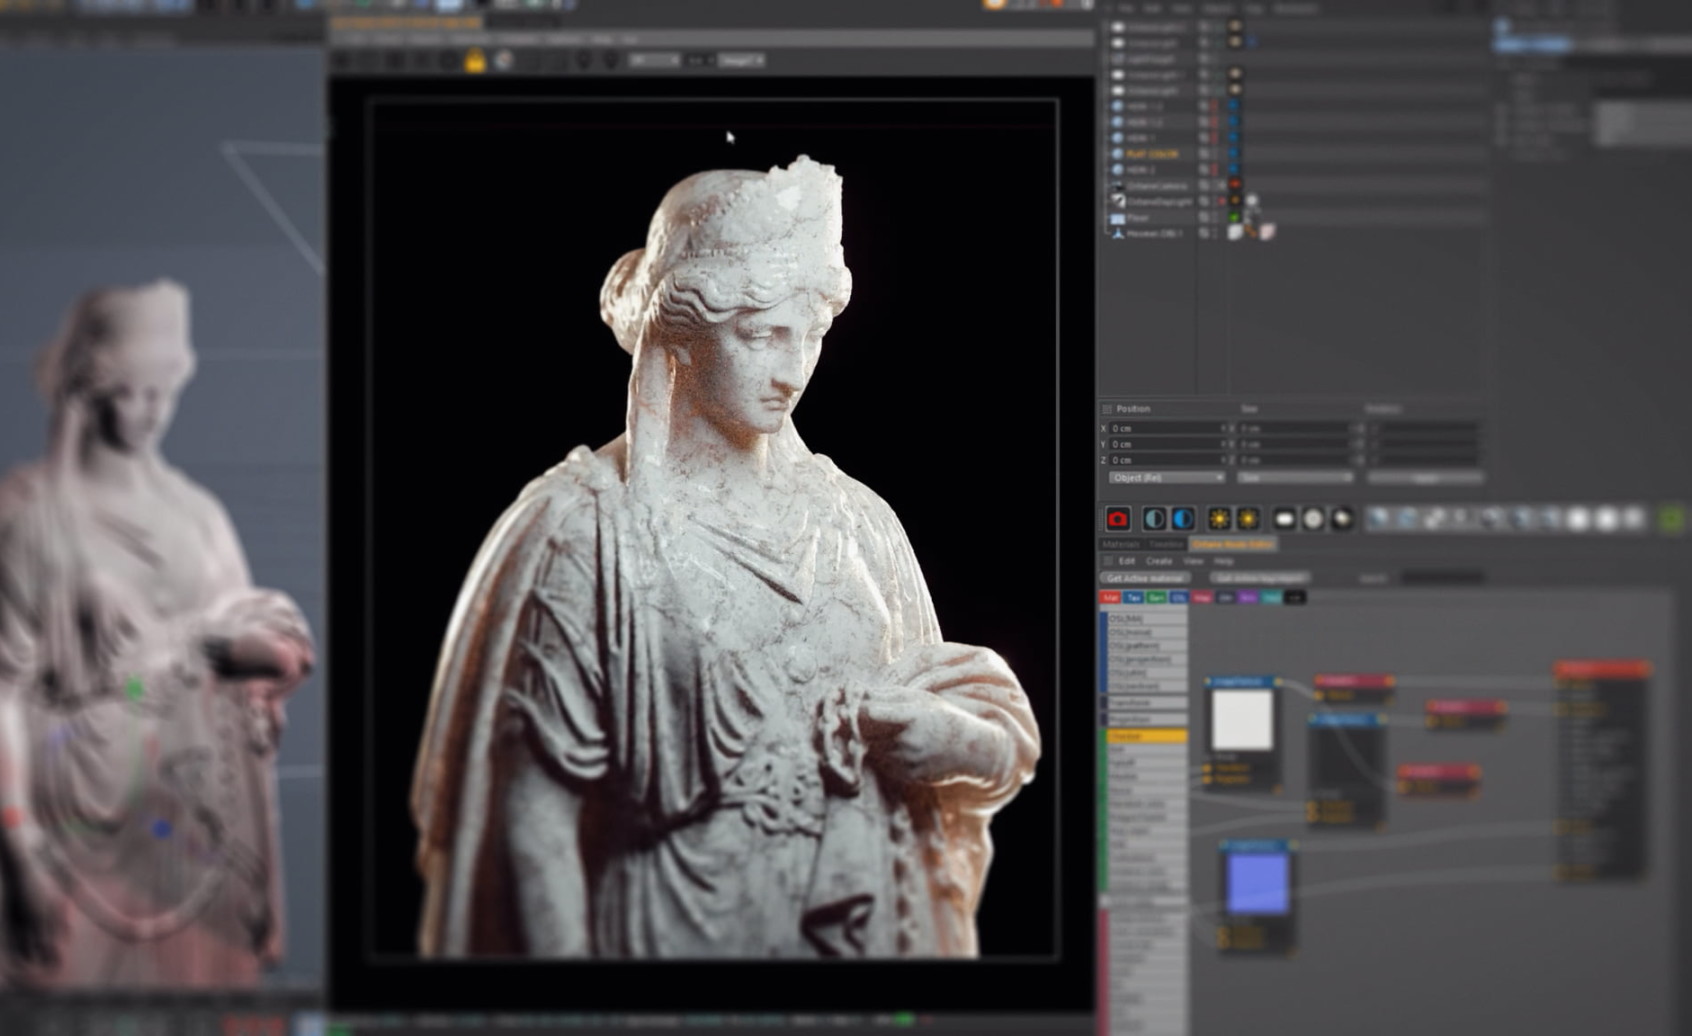Image resolution: width=1692 pixels, height=1036 pixels.
Task: Switch to the Octane Node Editor tab
Action: pos(1232,545)
